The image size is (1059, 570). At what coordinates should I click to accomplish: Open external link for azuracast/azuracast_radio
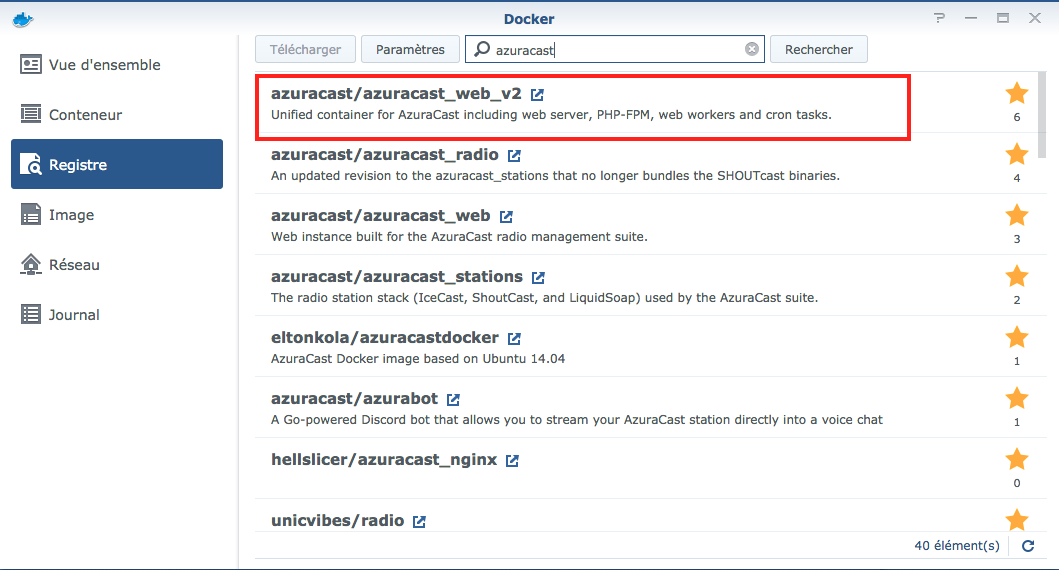(x=514, y=155)
